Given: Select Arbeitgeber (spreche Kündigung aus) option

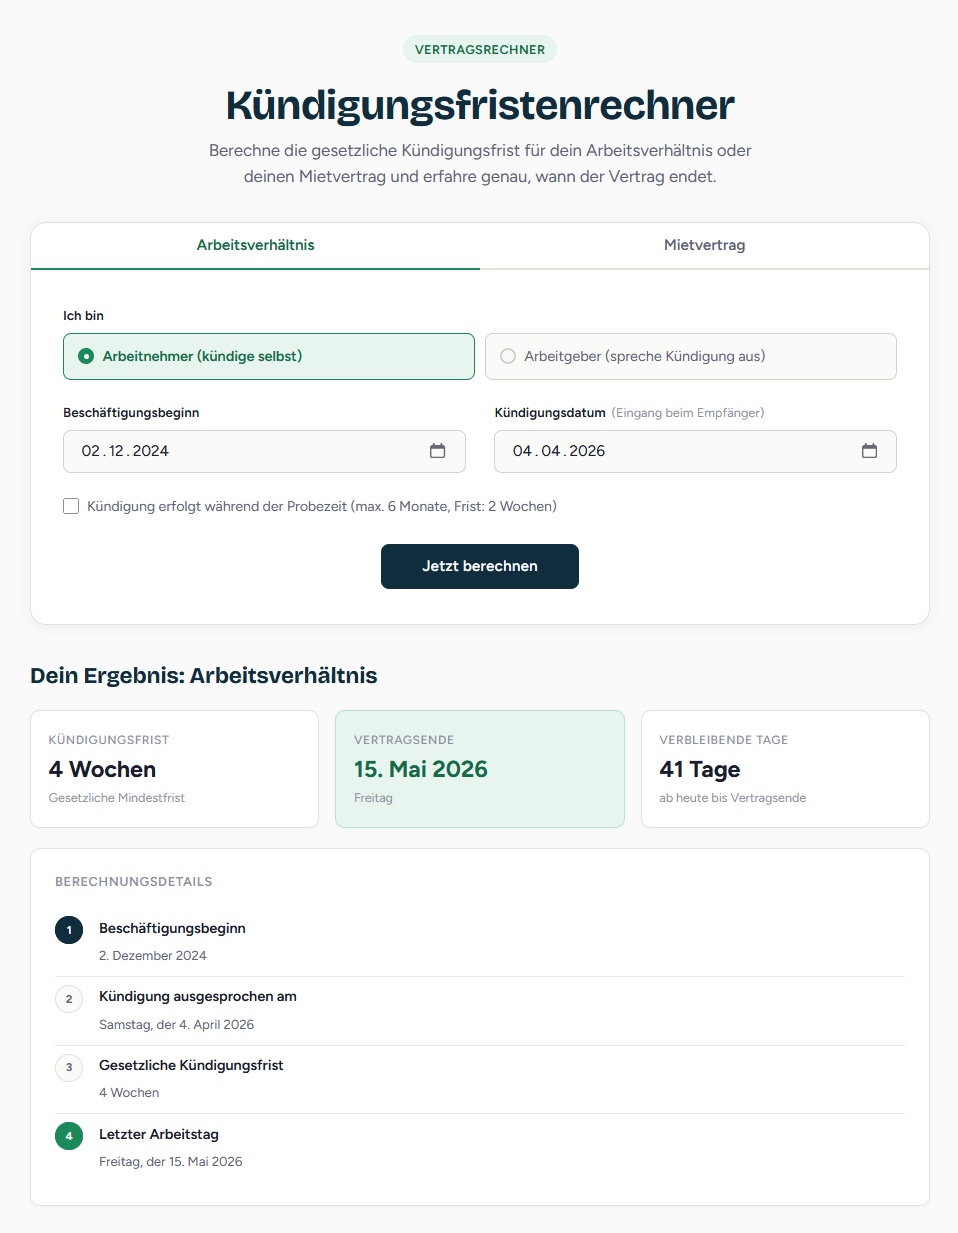Looking at the screenshot, I should [x=691, y=356].
